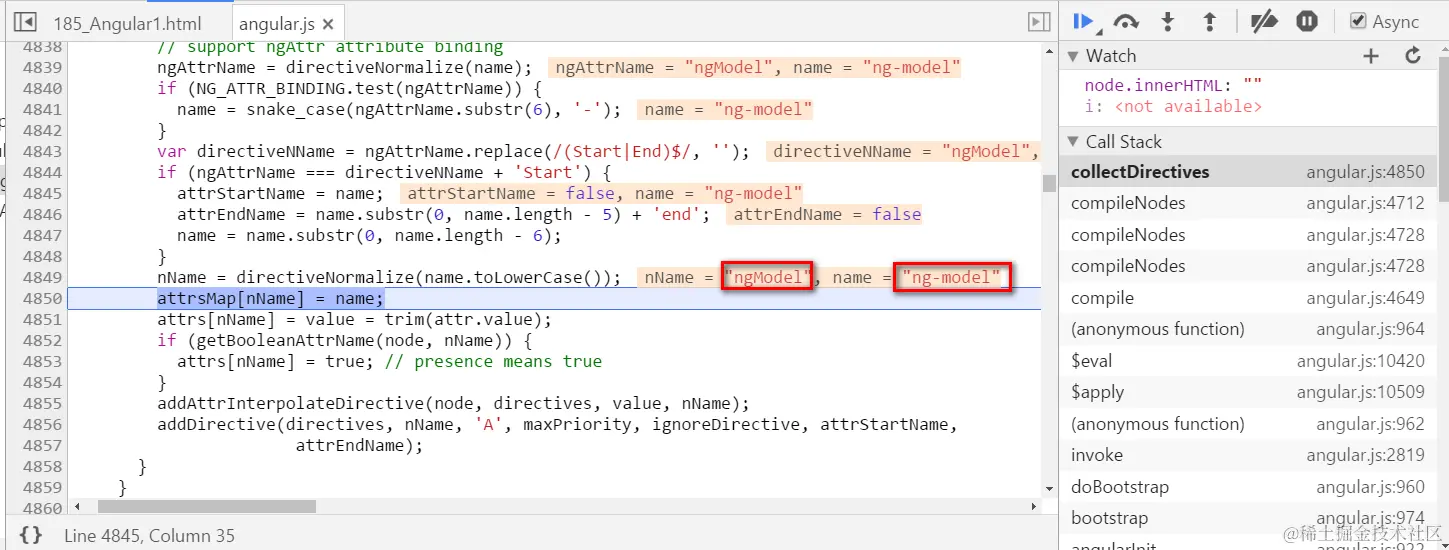Click the editor scrollbar down arrow
Screen dimensions: 1449x550
point(1048,490)
